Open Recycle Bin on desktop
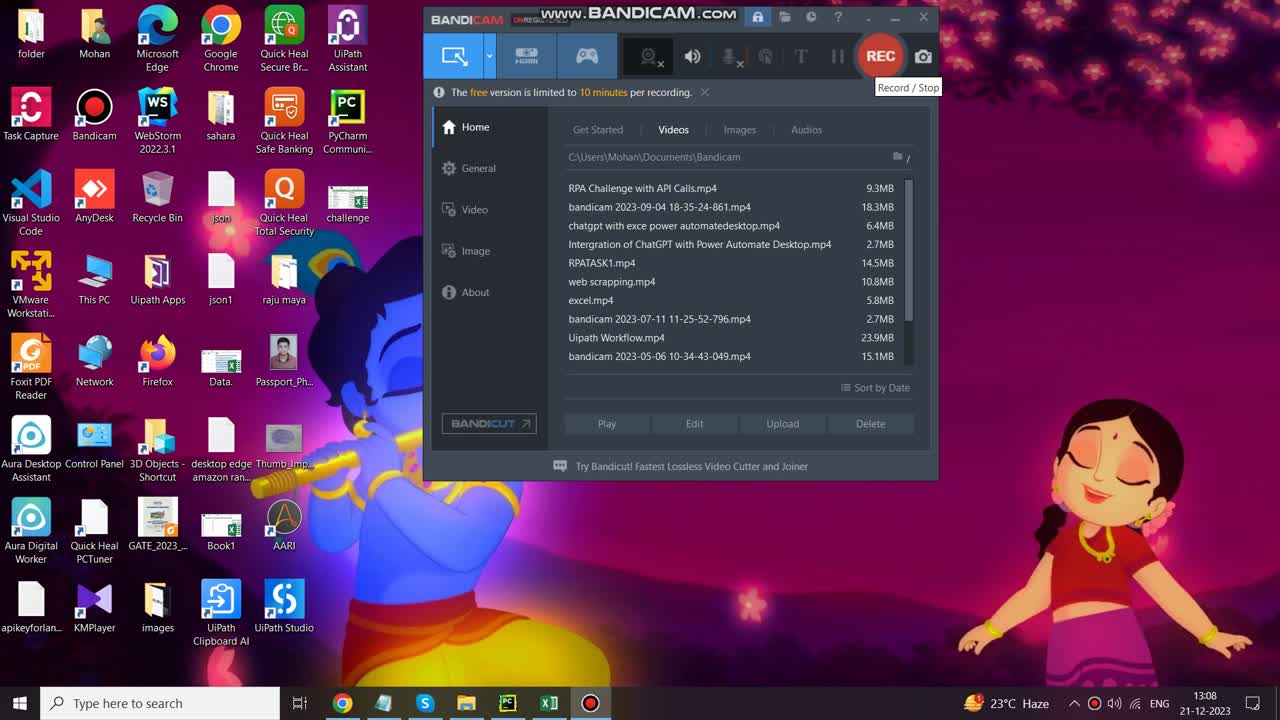 click(x=157, y=197)
